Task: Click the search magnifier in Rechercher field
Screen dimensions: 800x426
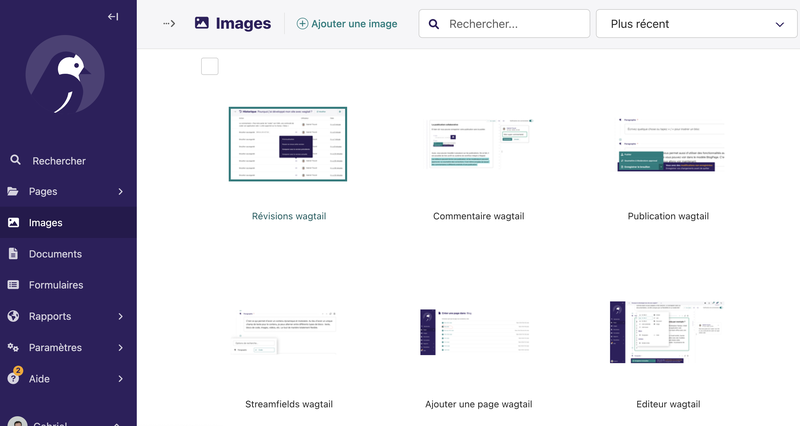Action: tap(434, 24)
